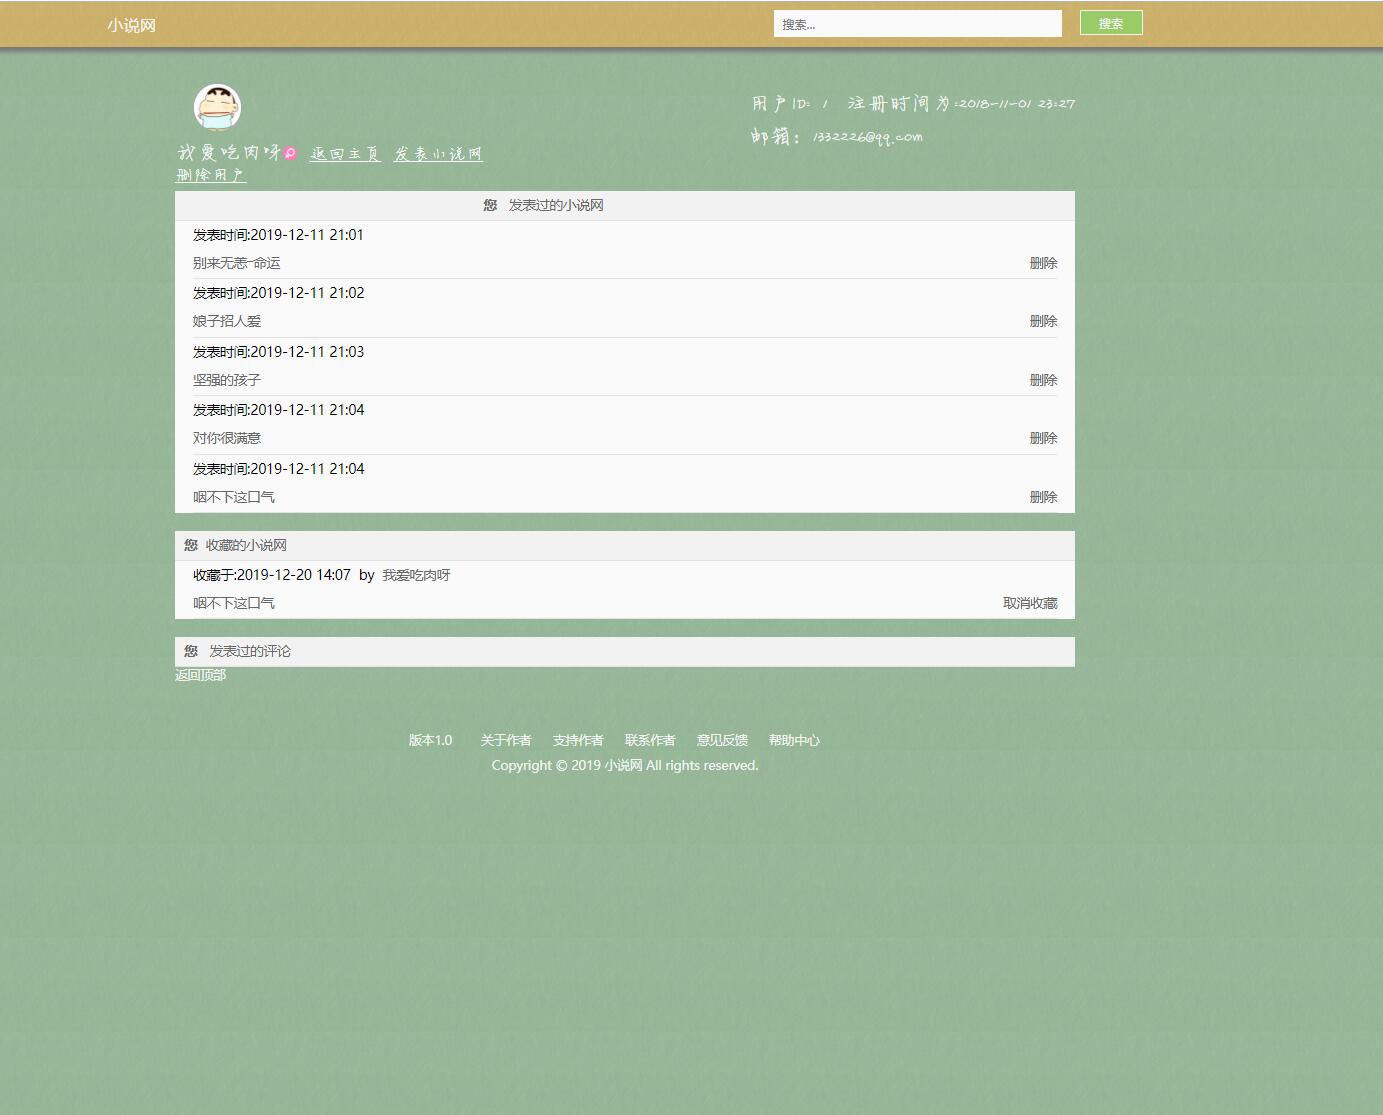Click the 删除用户 link

[210, 174]
